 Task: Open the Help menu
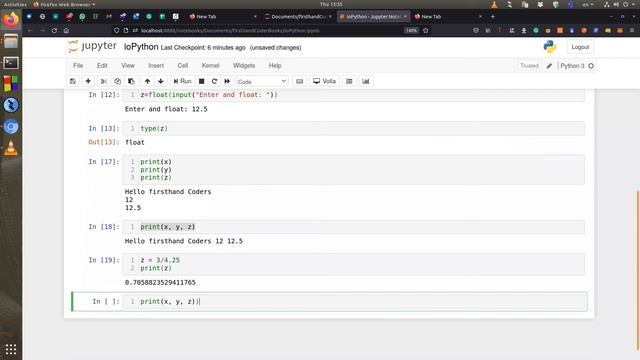coord(275,65)
